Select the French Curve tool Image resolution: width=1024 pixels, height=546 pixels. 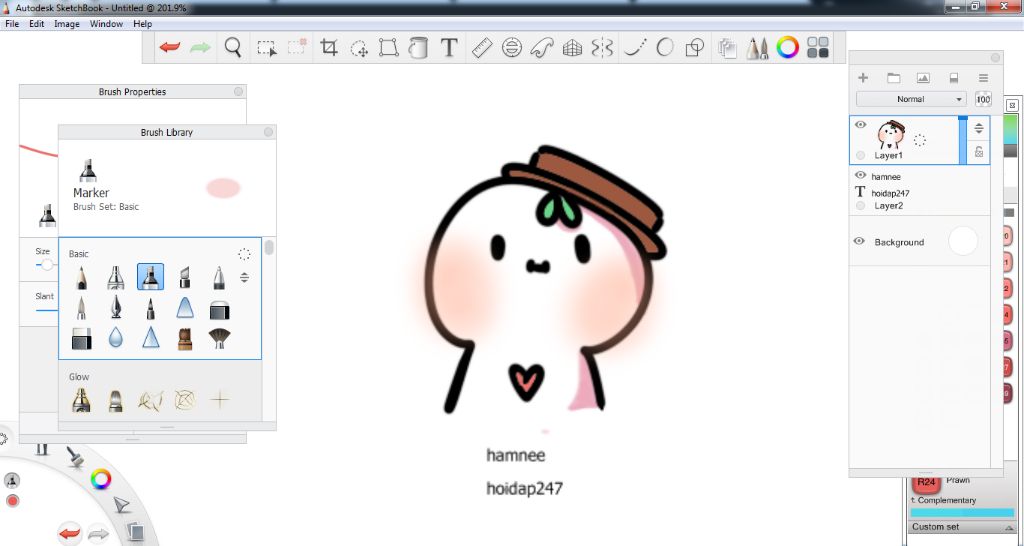pos(542,48)
